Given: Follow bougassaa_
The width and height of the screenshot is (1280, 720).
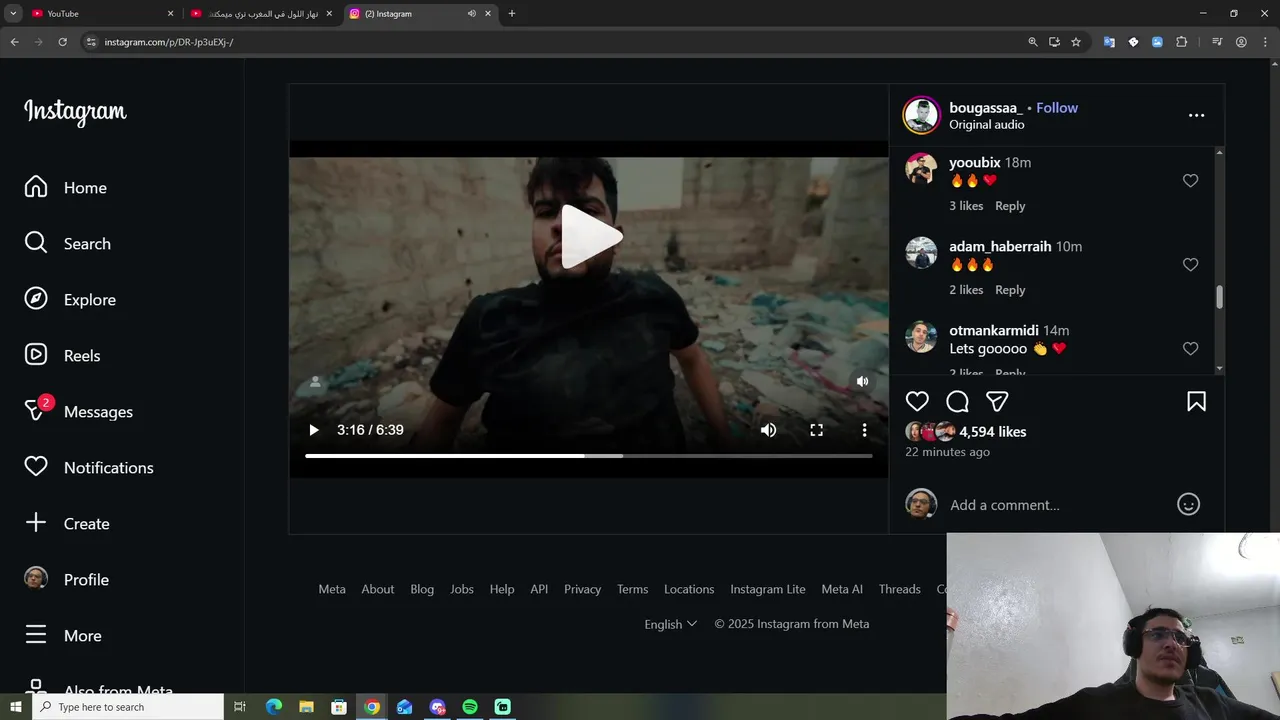Looking at the screenshot, I should (1057, 108).
